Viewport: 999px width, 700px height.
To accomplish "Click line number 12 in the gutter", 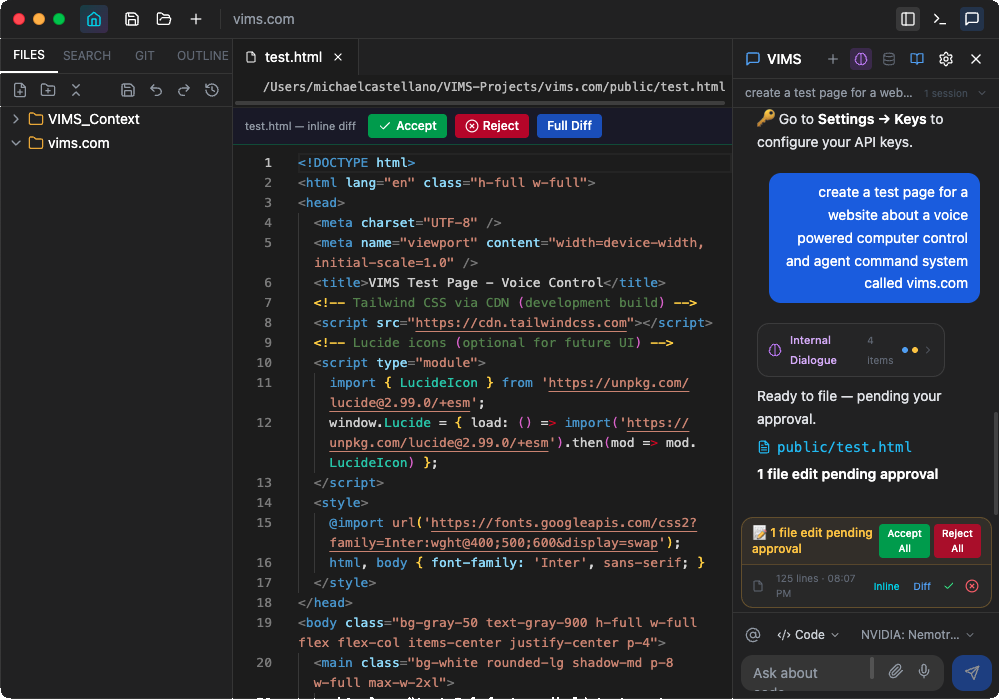I will click(x=263, y=423).
